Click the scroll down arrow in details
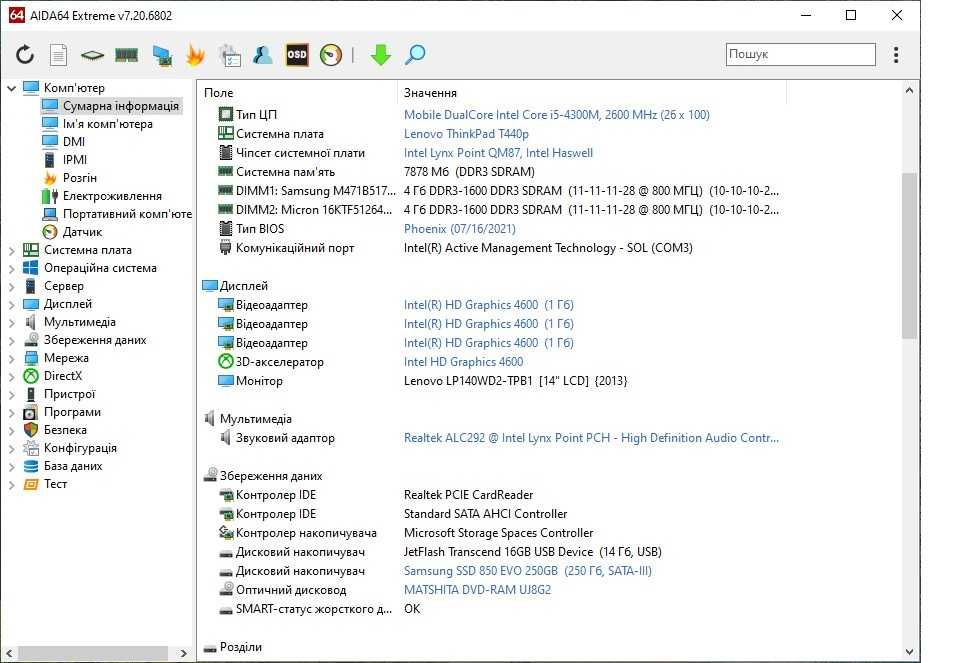The width and height of the screenshot is (960, 663). coord(909,651)
